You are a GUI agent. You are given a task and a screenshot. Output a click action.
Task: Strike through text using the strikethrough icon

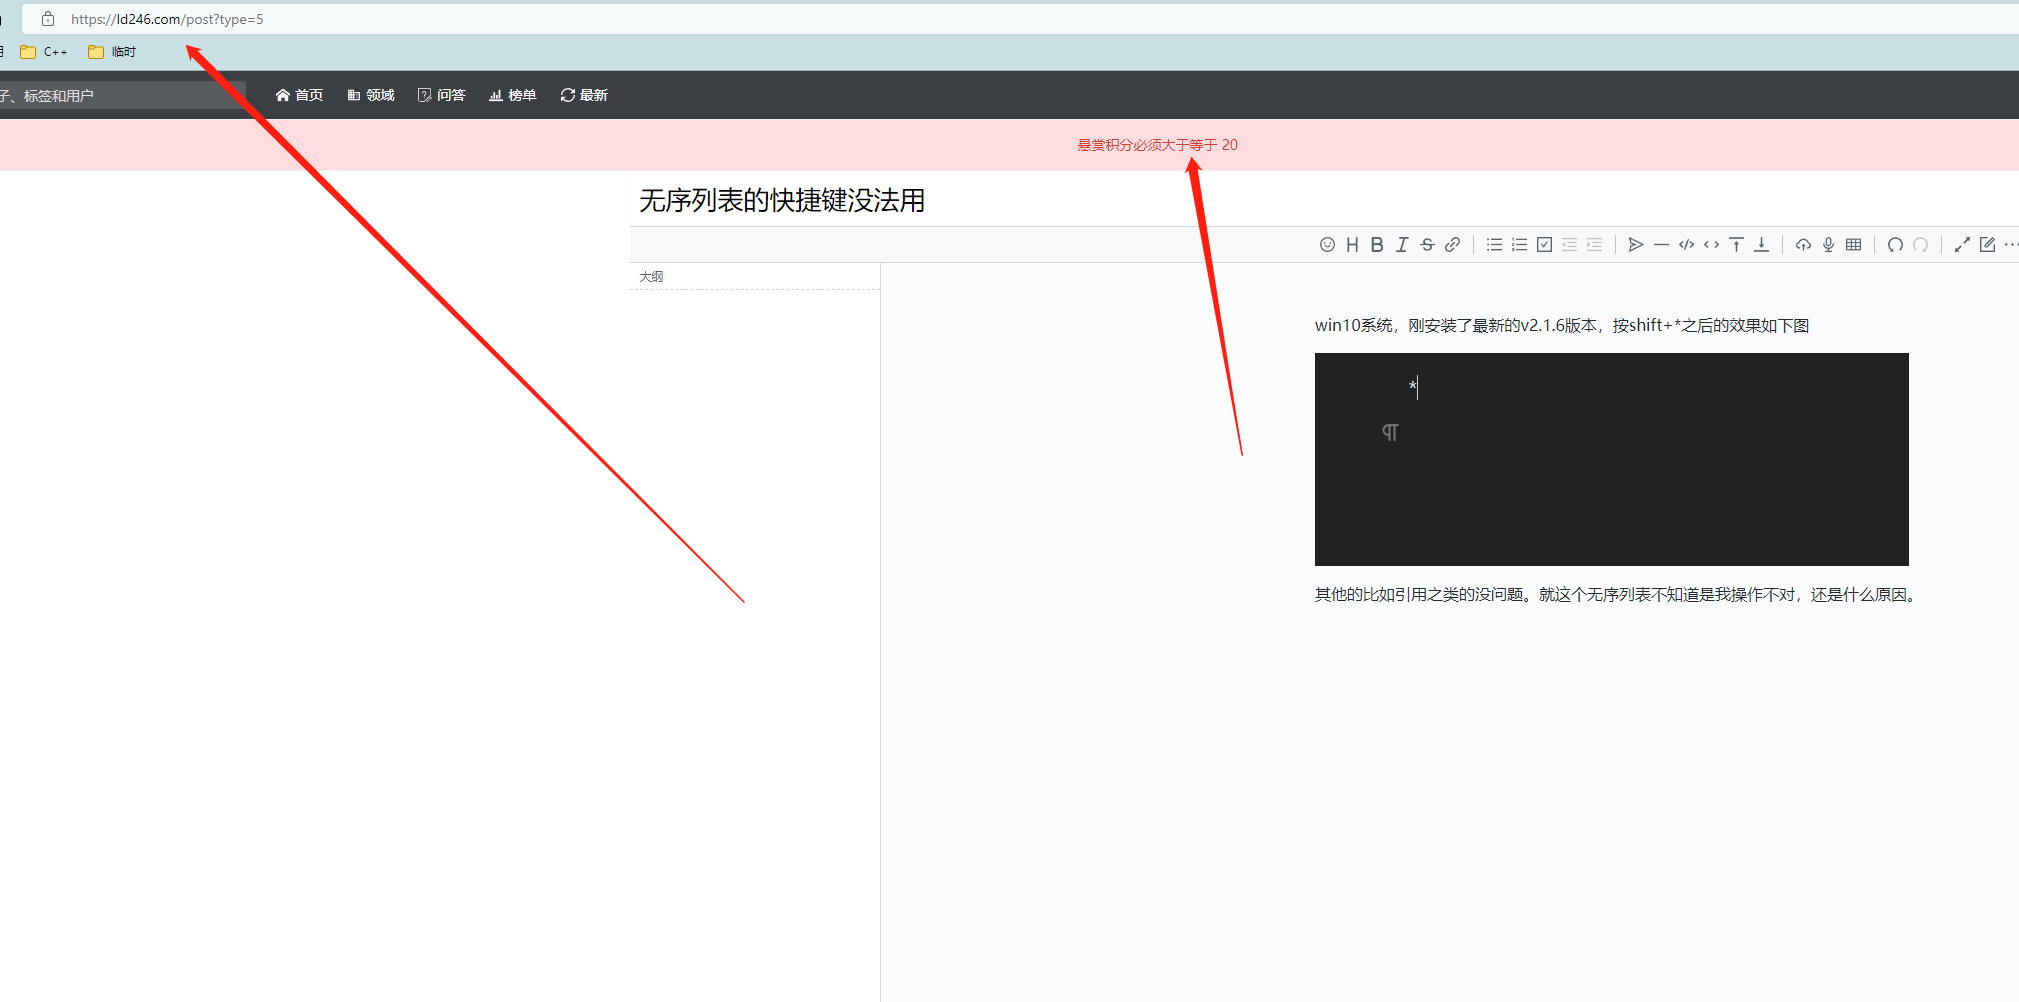pos(1427,244)
